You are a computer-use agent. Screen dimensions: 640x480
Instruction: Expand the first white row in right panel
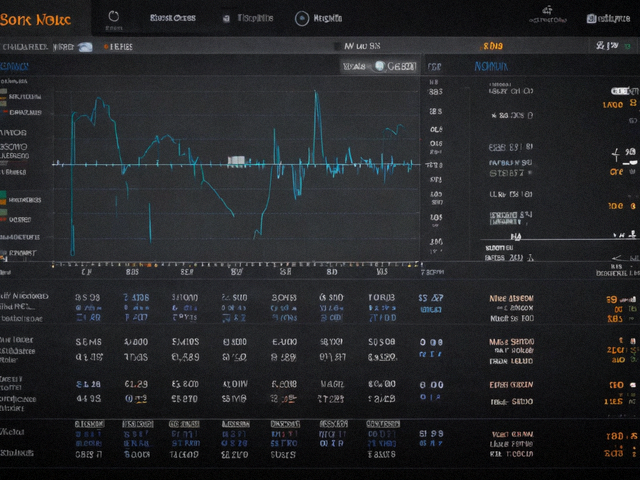click(511, 91)
